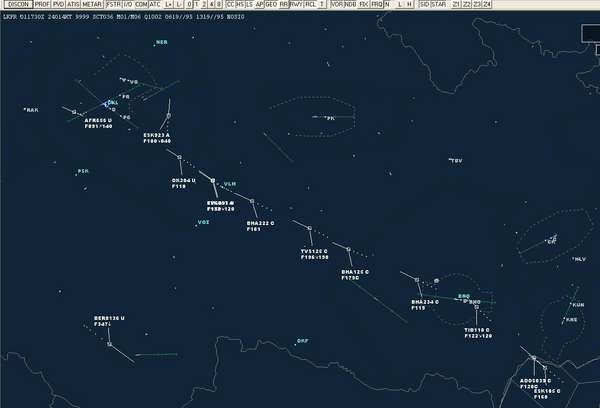Viewport: 600px width, 408px height.
Task: Open the SID procedures list
Action: (x=424, y=5)
